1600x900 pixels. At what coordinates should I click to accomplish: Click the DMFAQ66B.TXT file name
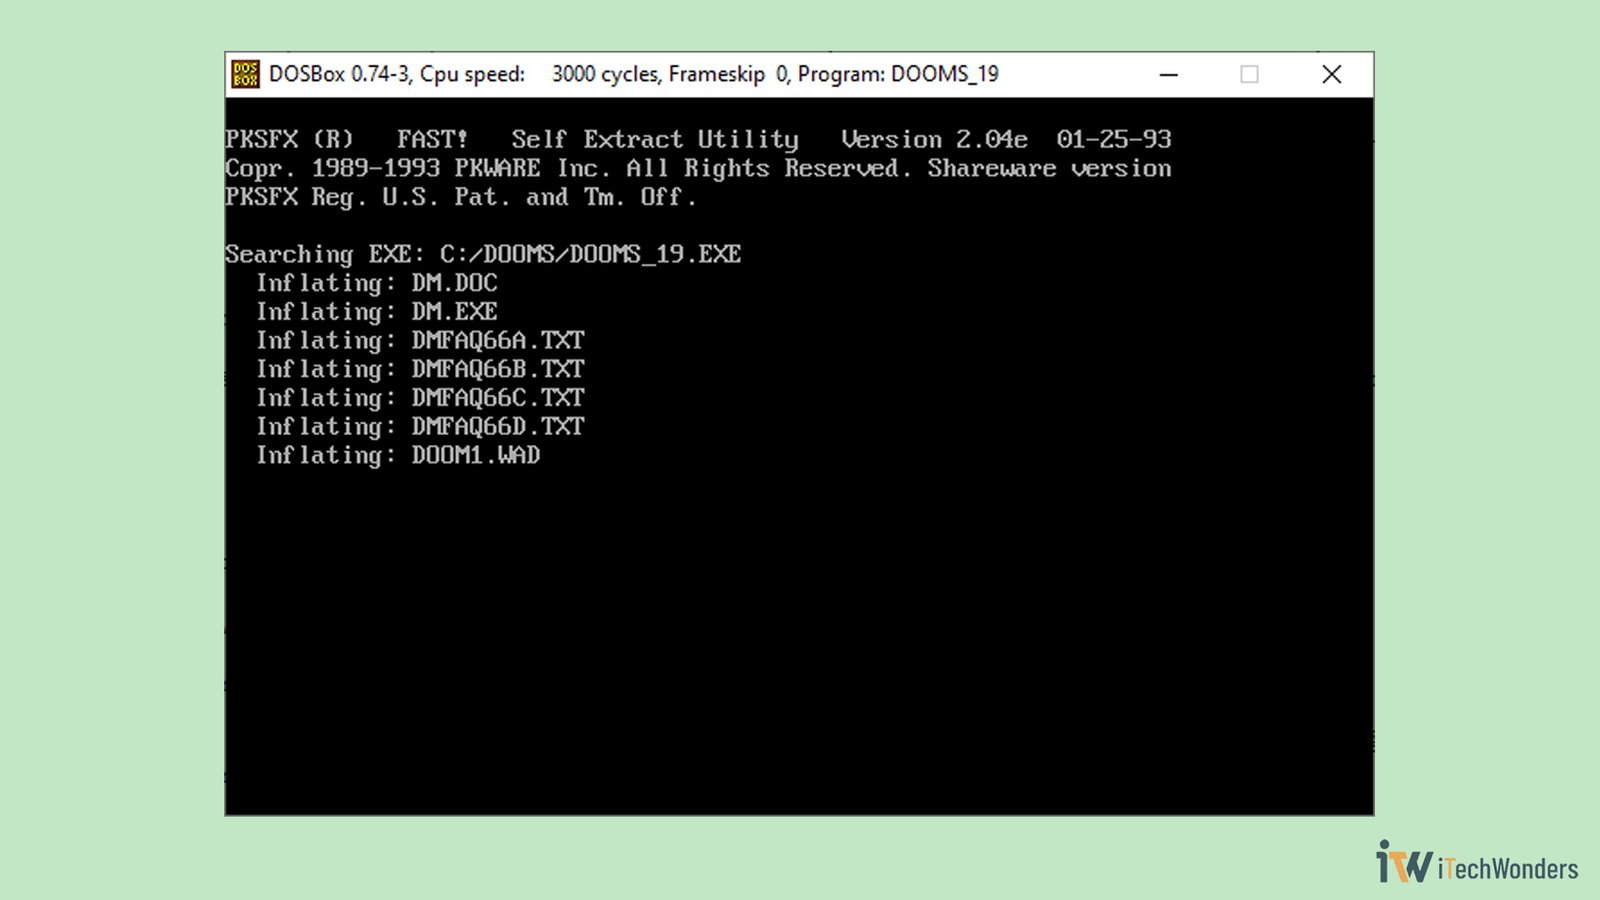coord(497,369)
